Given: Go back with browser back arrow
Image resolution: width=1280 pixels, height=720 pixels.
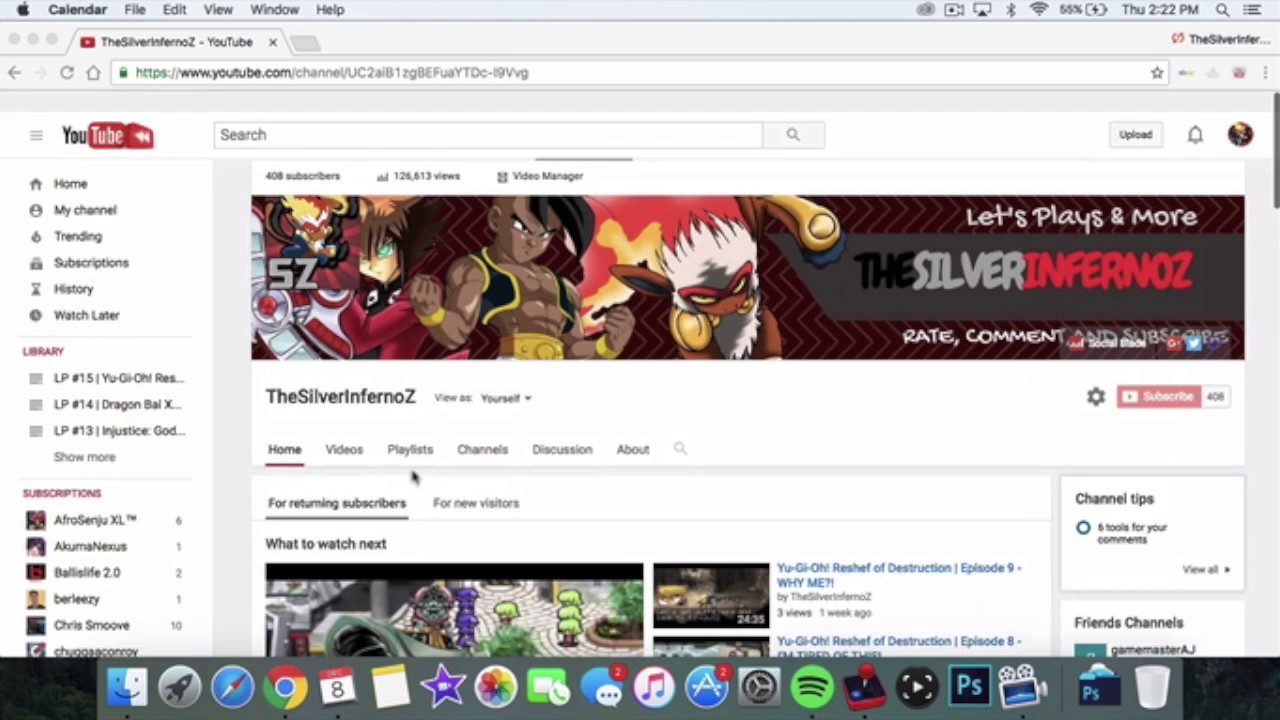Looking at the screenshot, I should tap(14, 73).
